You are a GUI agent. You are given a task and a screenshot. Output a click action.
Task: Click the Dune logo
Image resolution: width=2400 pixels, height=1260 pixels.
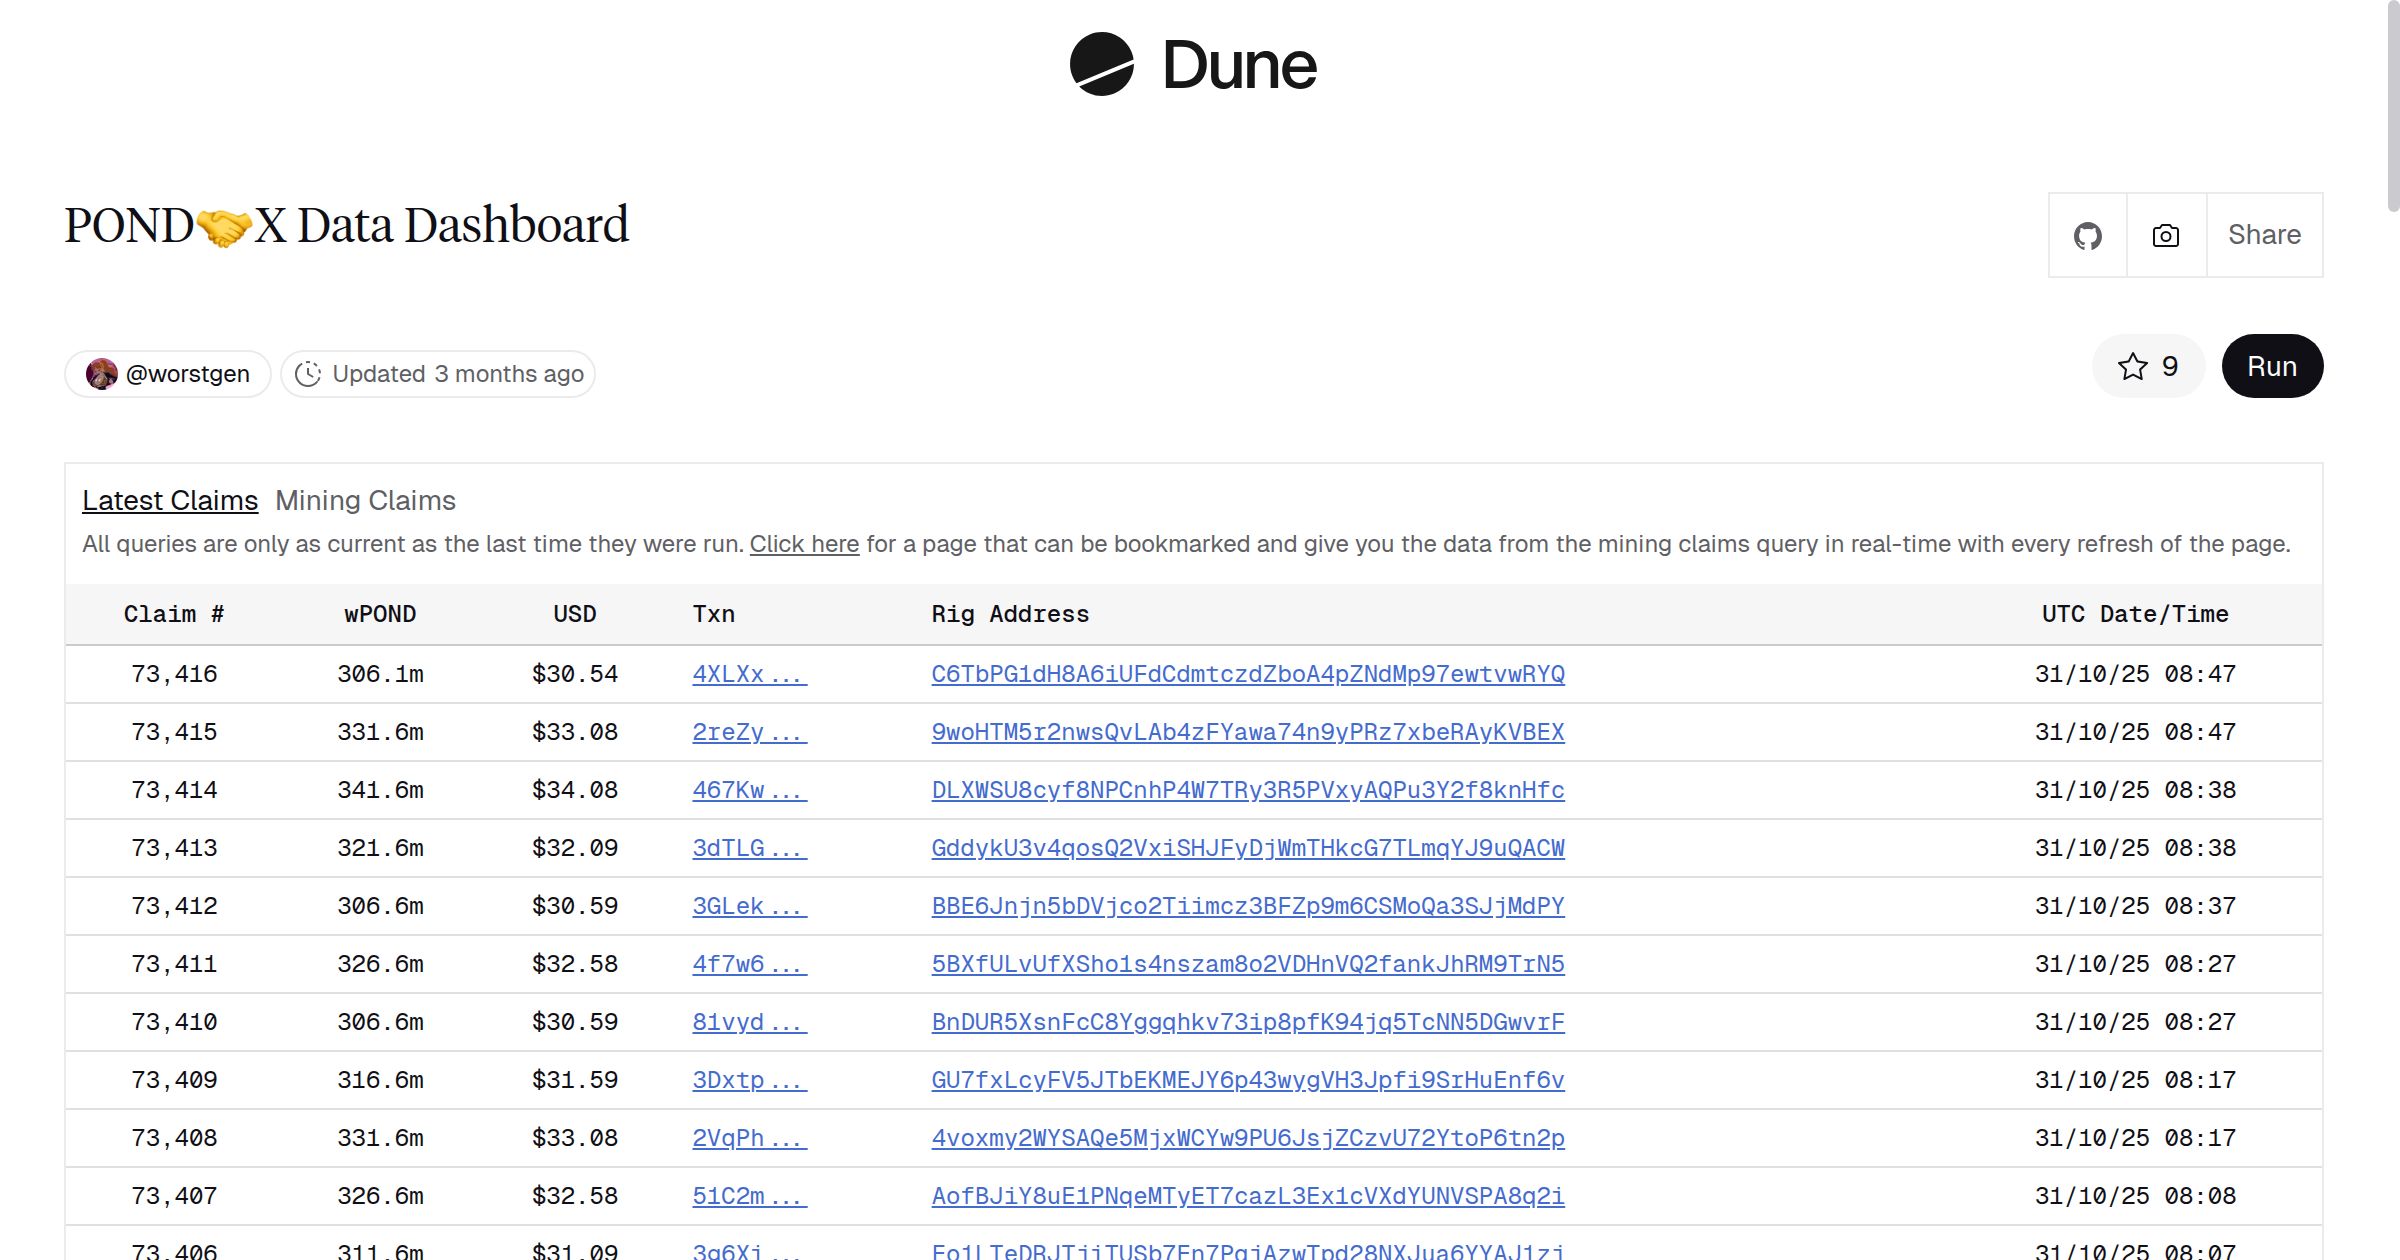(x=1196, y=65)
